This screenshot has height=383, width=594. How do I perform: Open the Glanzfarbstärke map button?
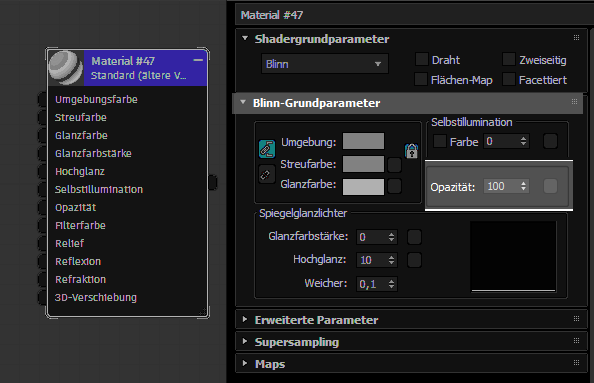[x=414, y=237]
